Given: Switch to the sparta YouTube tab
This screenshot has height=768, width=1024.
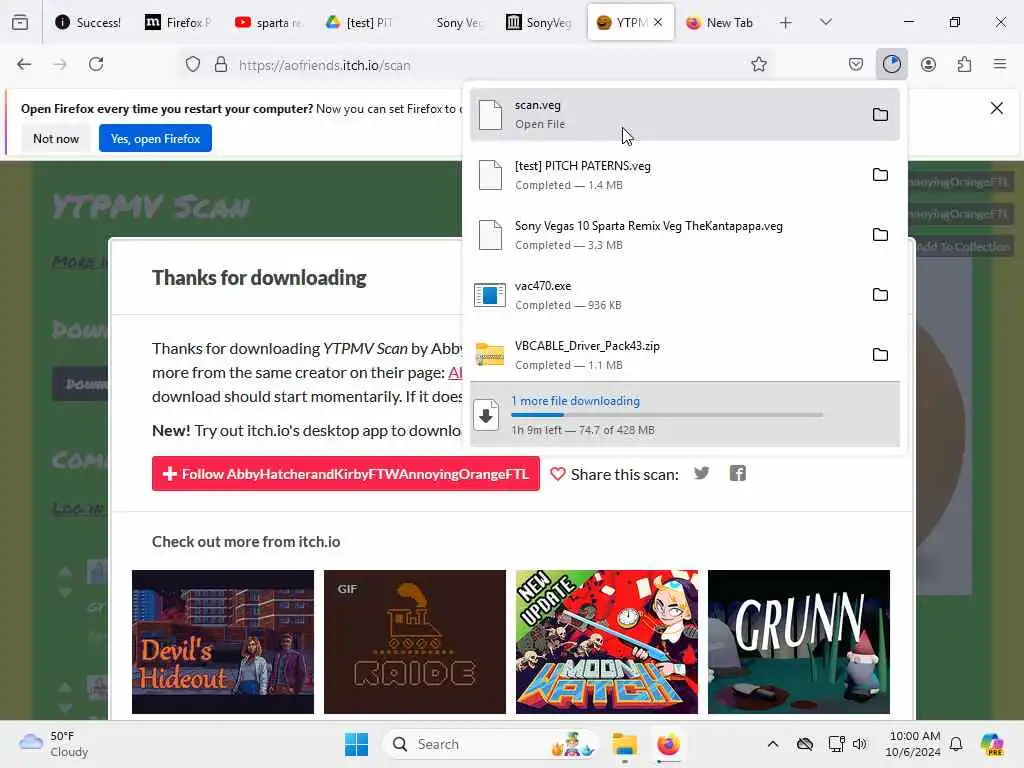Looking at the screenshot, I should 268,23.
